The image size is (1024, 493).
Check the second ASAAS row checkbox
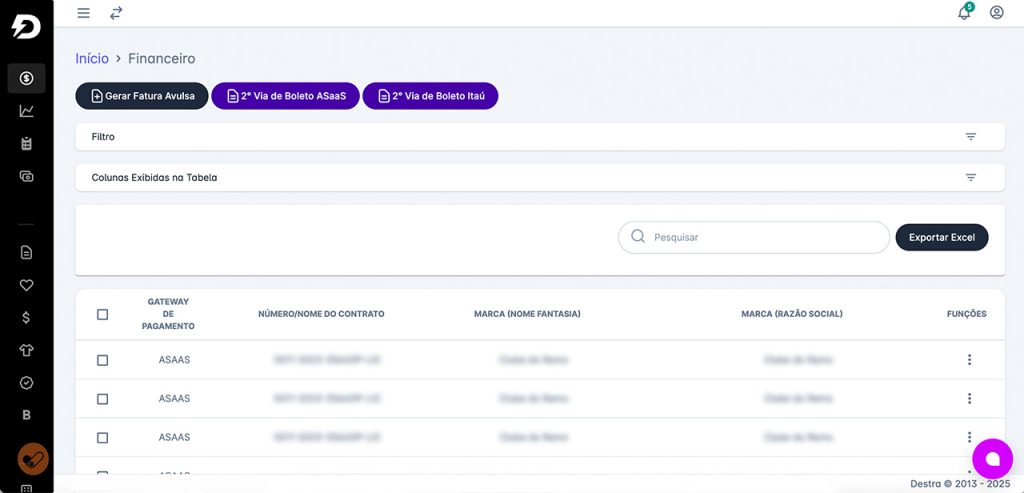coord(102,399)
